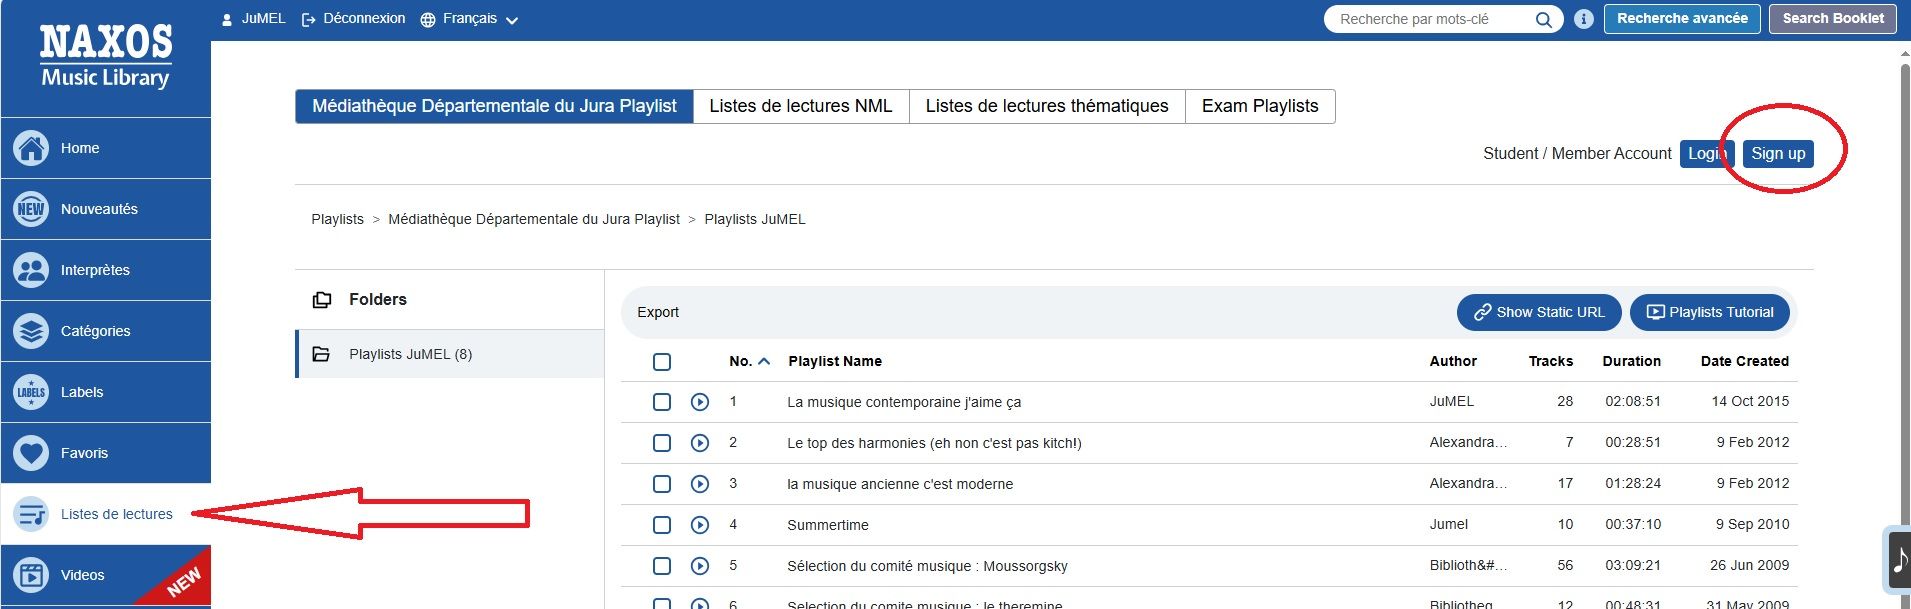
Task: Click the Déconnexion logout icon
Action: tap(309, 19)
